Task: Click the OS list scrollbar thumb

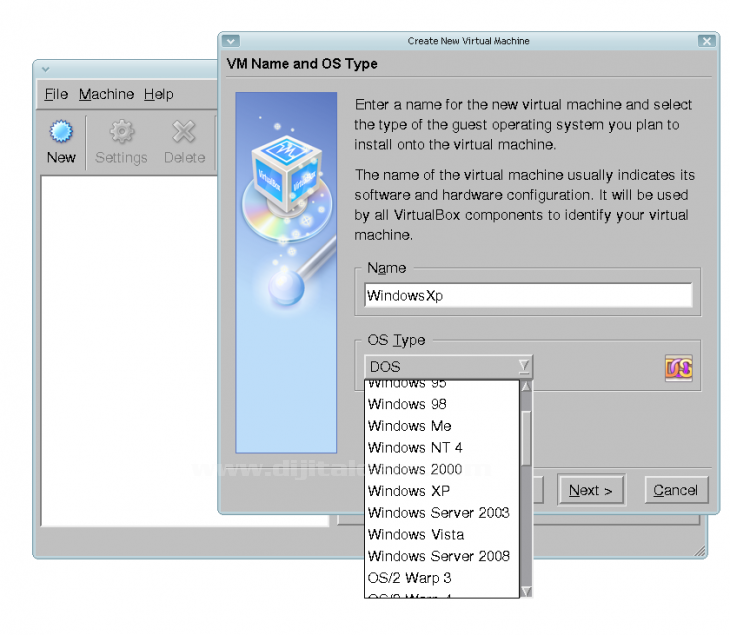Action: pyautogui.click(x=526, y=438)
